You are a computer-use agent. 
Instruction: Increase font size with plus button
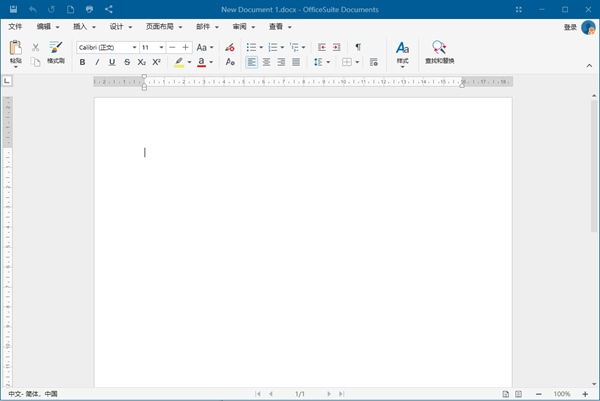[186, 47]
